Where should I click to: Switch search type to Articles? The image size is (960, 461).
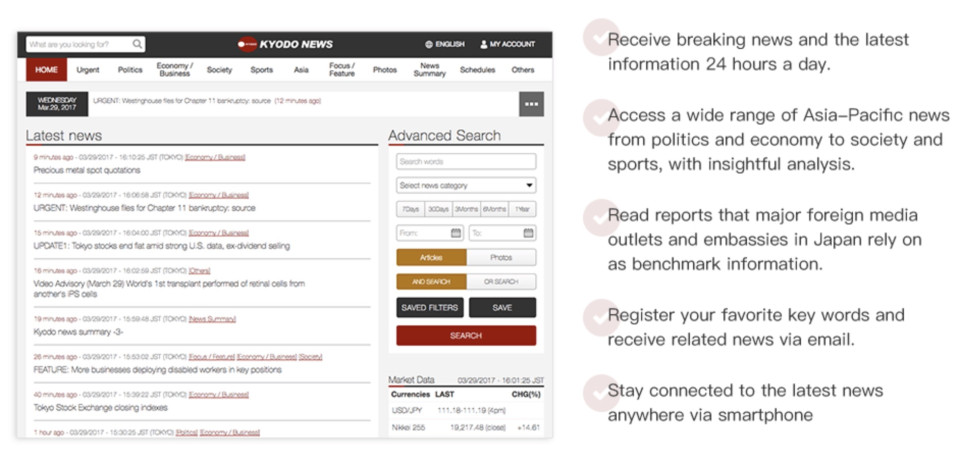(432, 258)
